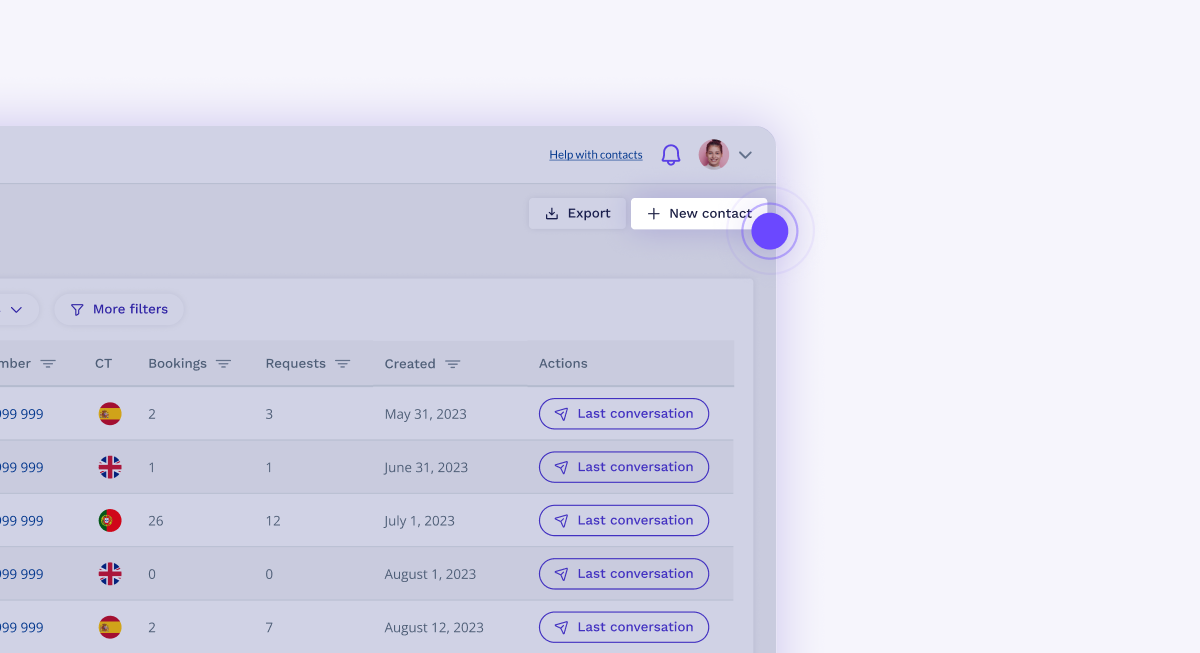Viewport: 1200px width, 653px height.
Task: Open the account menu chevron beside the avatar
Action: [744, 155]
